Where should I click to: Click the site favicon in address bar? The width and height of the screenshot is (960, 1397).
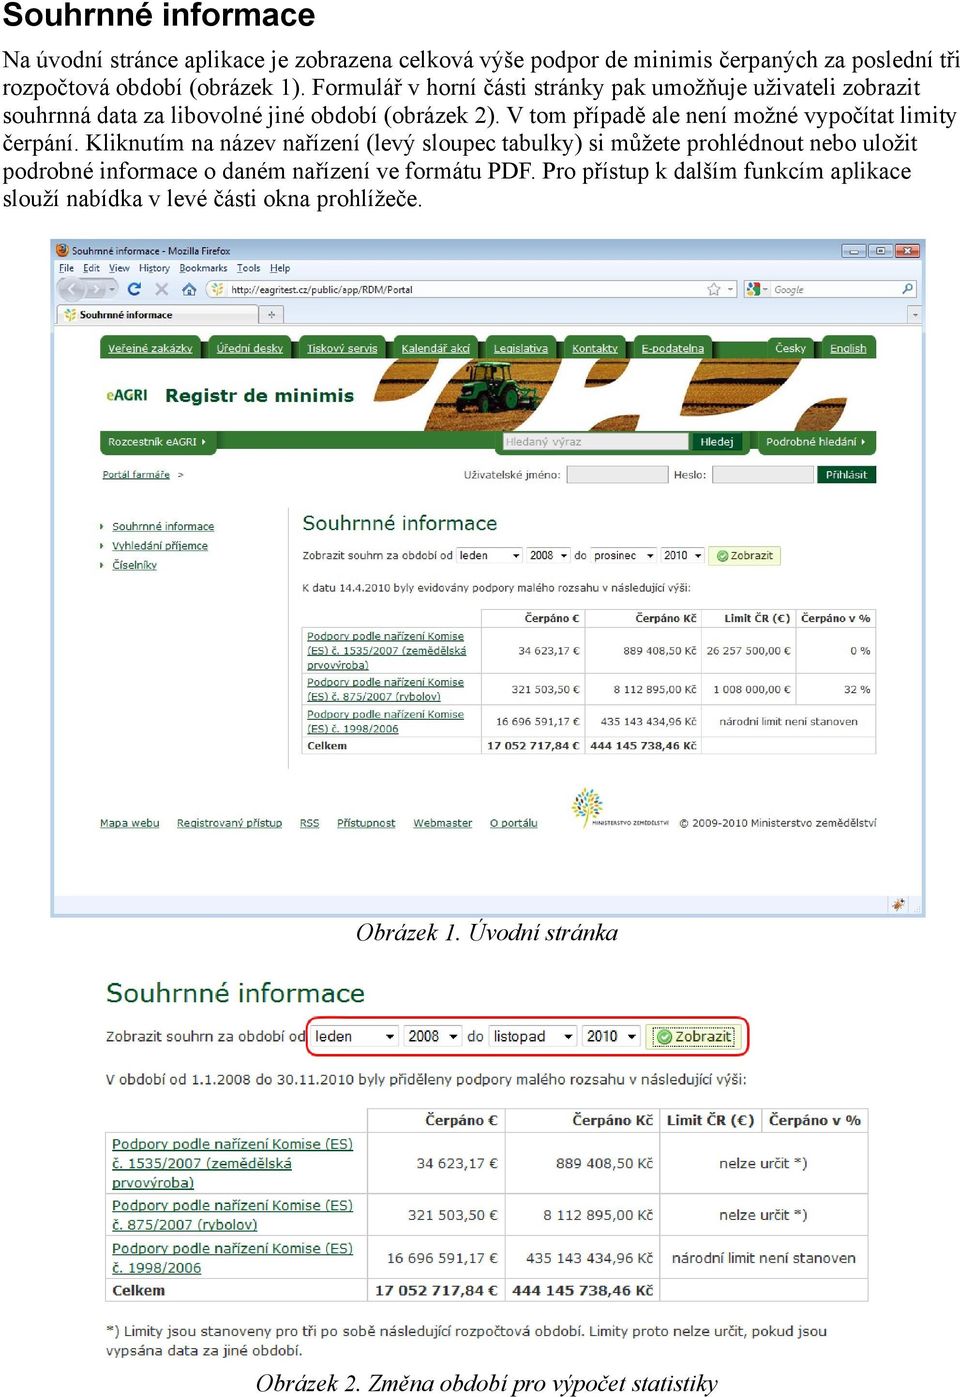[217, 289]
